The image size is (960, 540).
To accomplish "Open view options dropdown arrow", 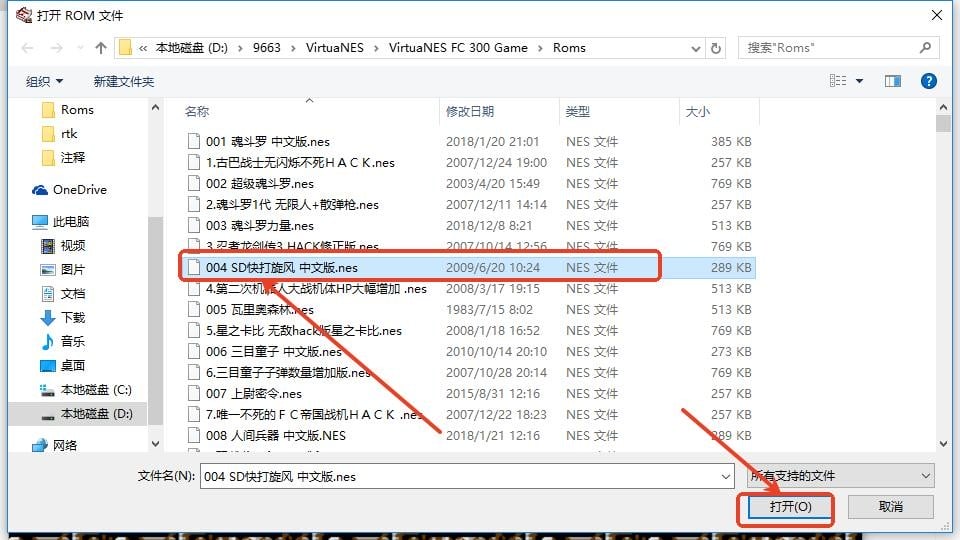I will [860, 81].
